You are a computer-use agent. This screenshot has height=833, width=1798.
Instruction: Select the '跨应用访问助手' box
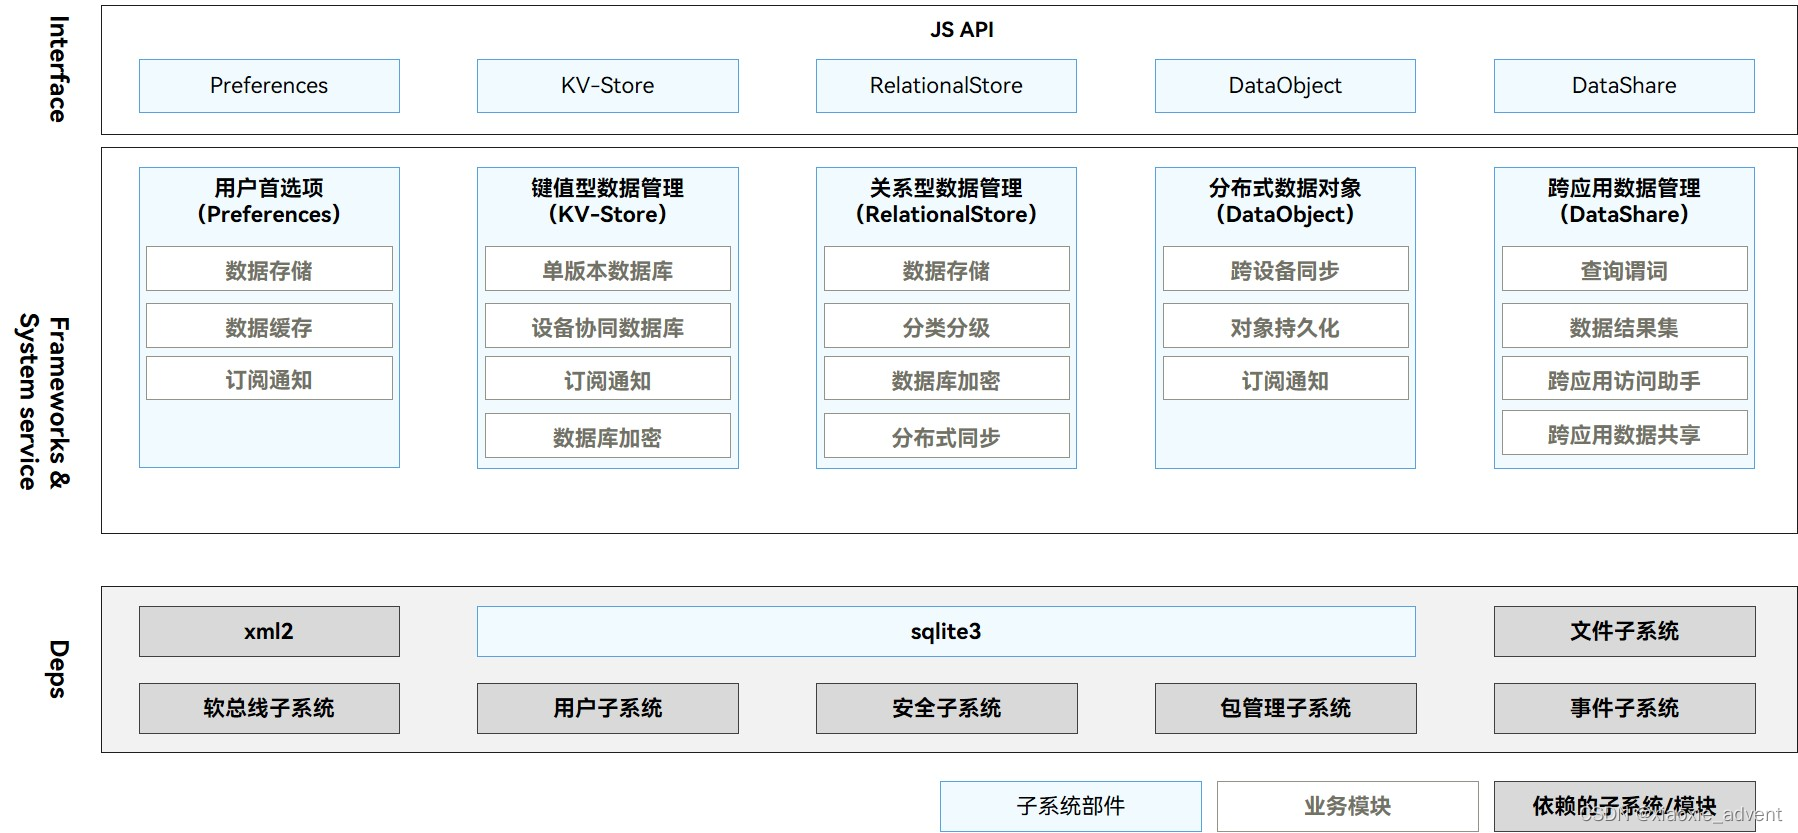tap(1624, 379)
